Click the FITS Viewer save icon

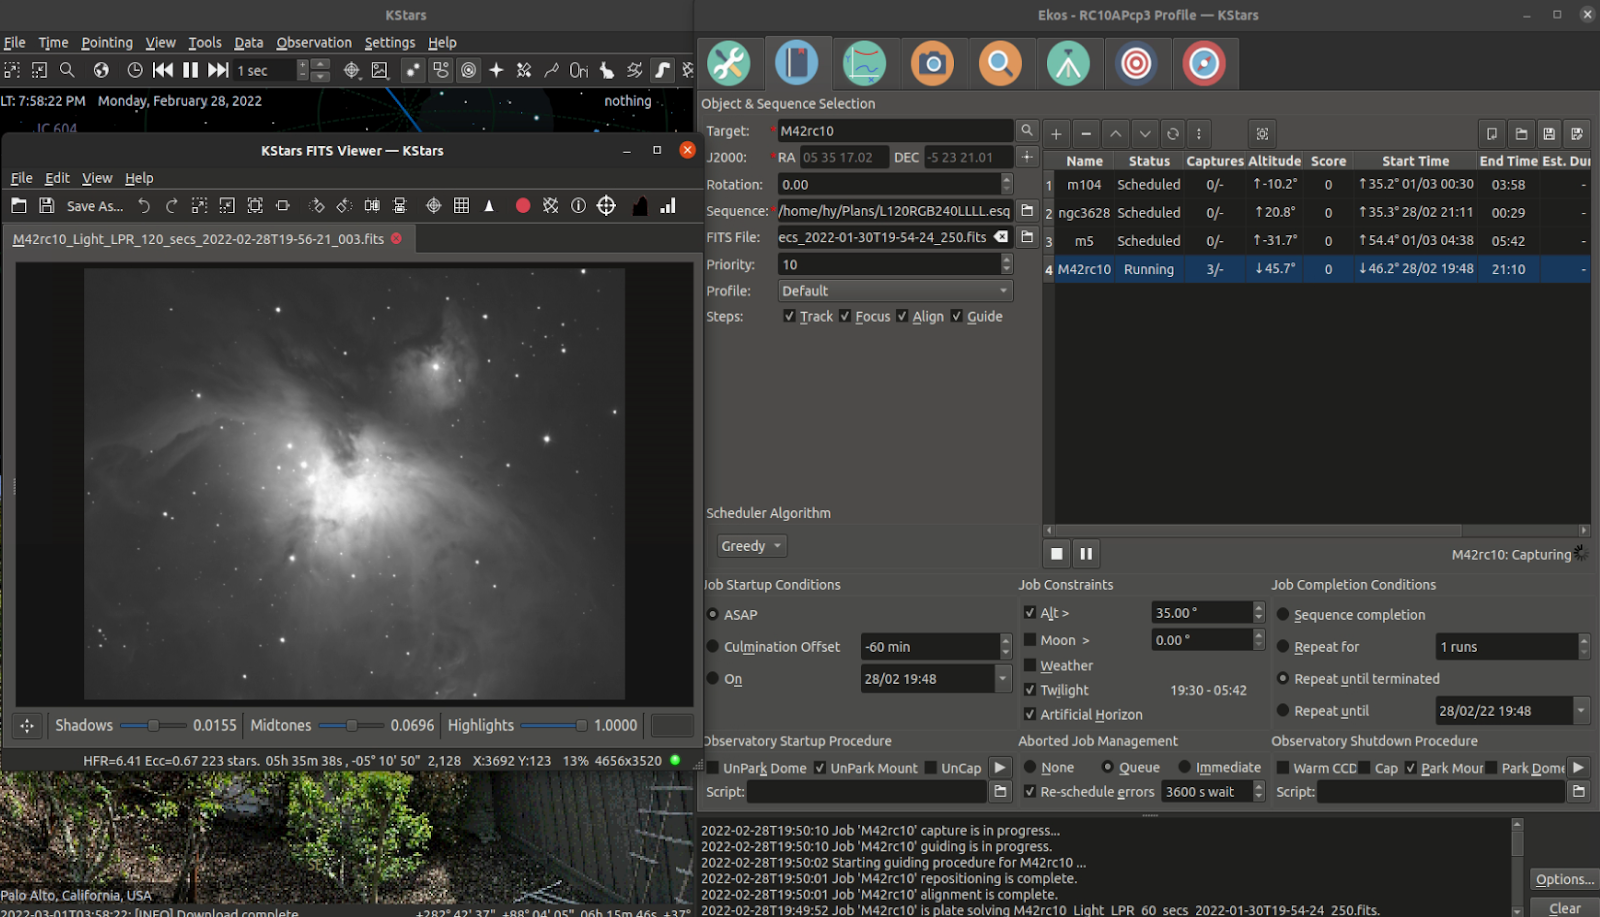point(46,205)
